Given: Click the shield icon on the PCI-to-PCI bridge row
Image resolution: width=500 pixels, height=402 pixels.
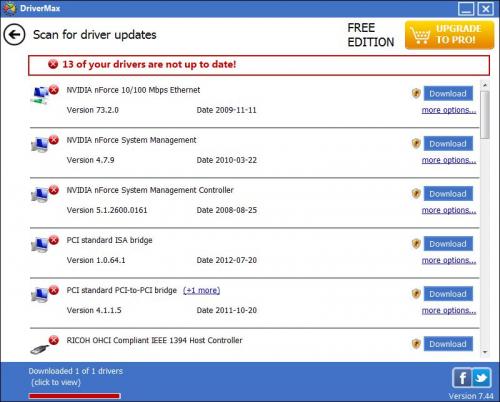Looking at the screenshot, I should coord(416,294).
